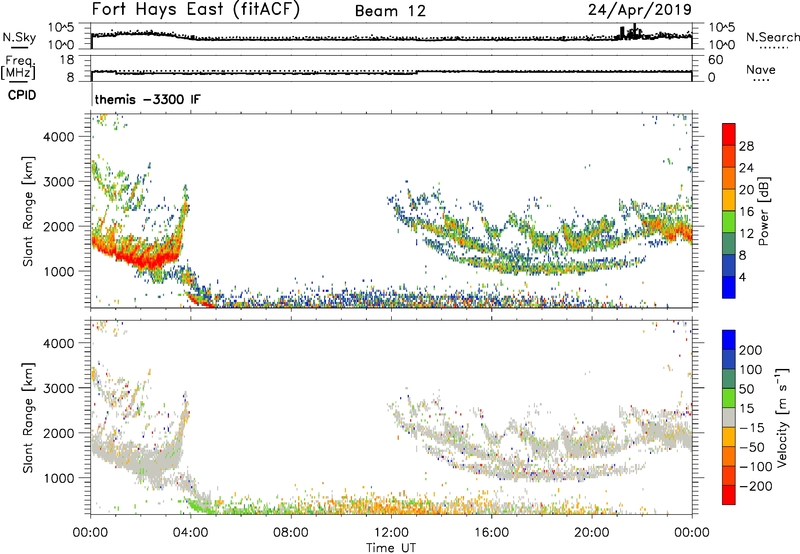Click the '200' label on Velocity color bar
Viewport: 800px width, 554px height.
(751, 350)
